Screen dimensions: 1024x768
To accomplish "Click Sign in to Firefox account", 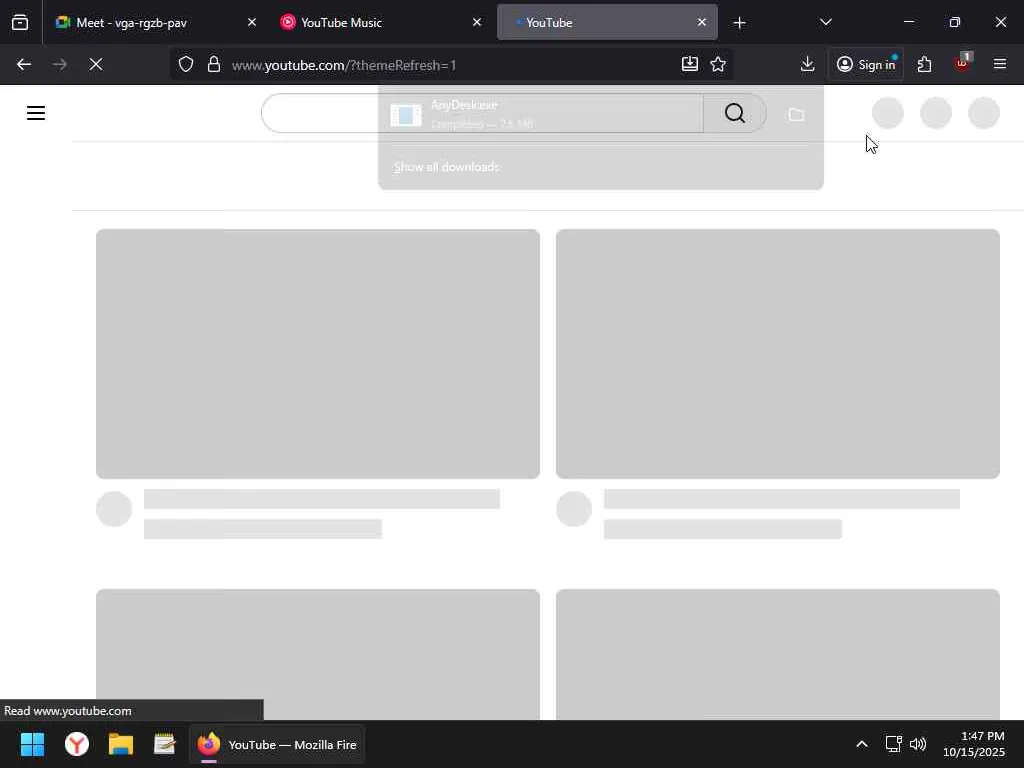I will [866, 64].
